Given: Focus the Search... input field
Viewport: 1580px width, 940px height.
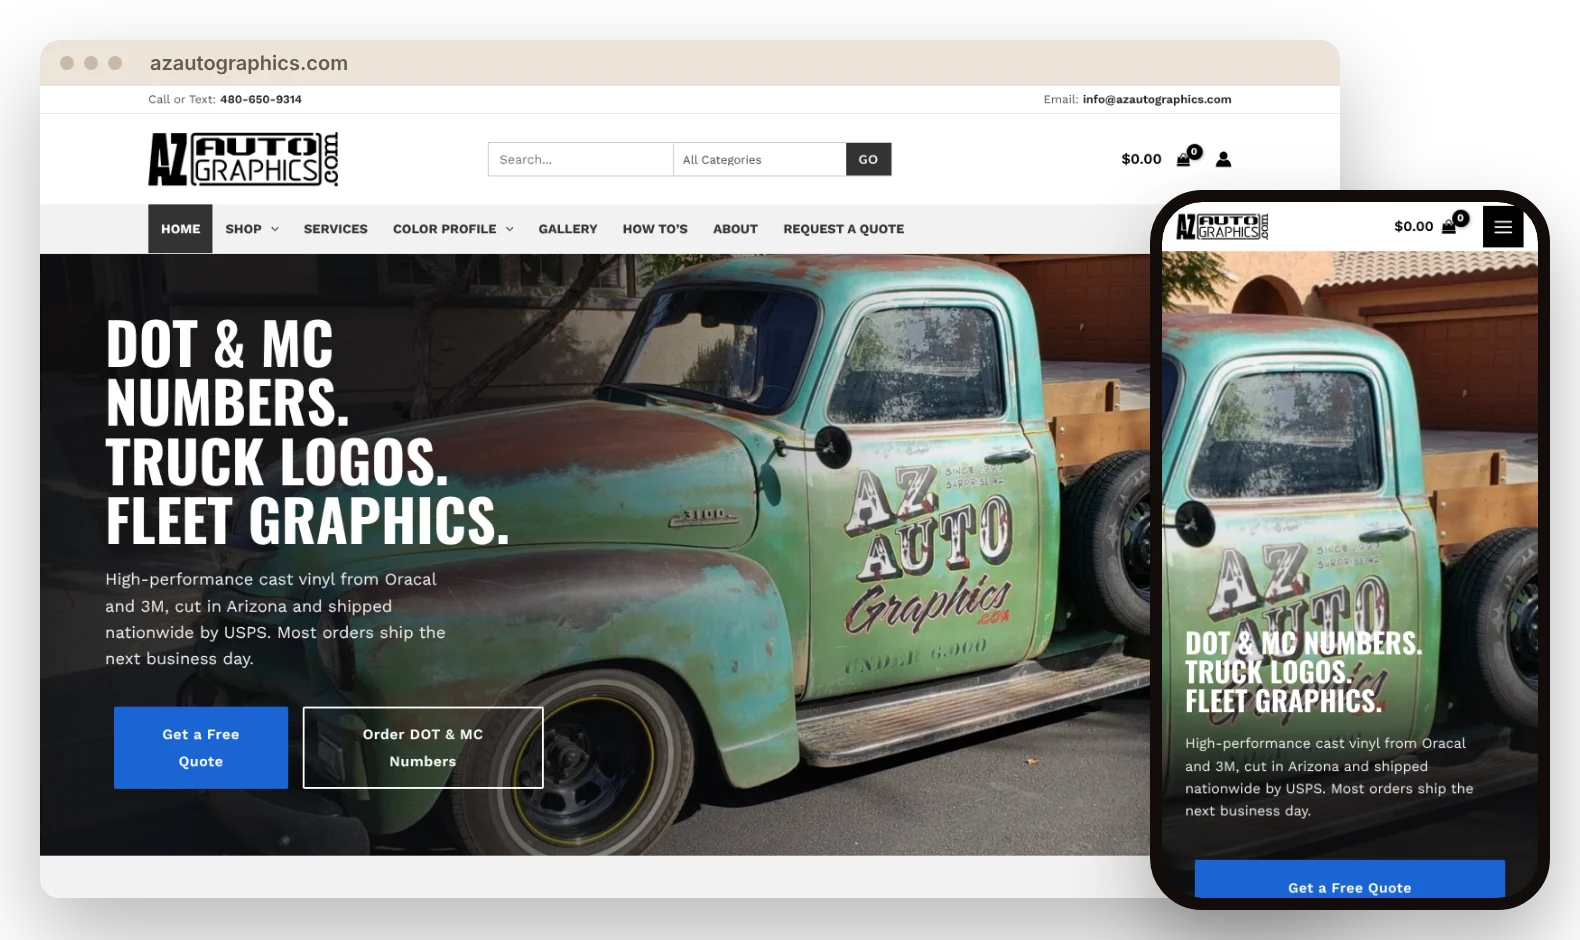Looking at the screenshot, I should point(580,159).
